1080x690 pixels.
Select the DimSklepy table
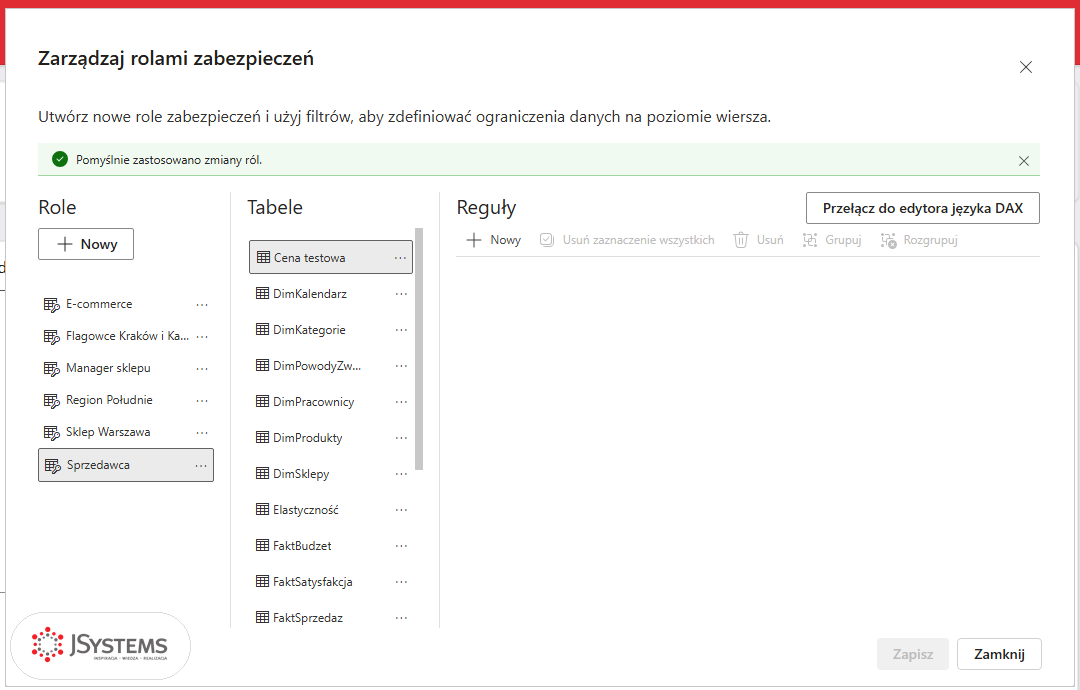[x=331, y=474]
